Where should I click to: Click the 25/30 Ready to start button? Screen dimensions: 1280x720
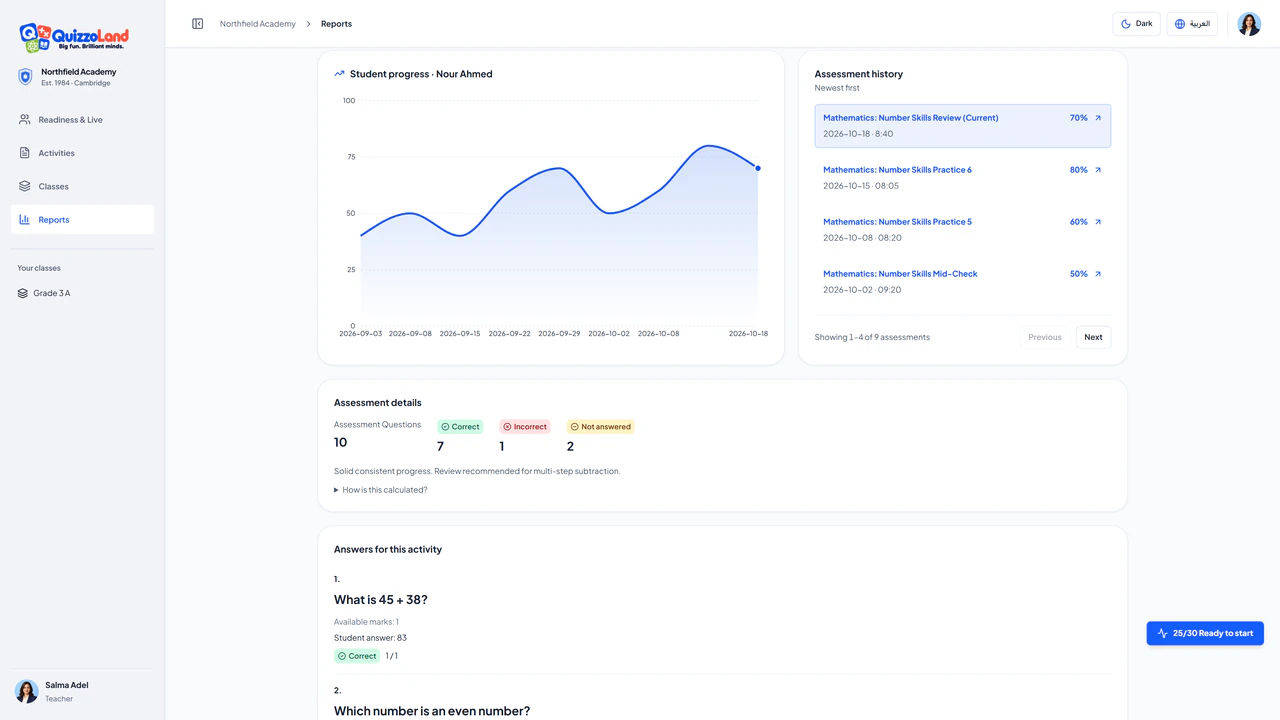[x=1205, y=633]
